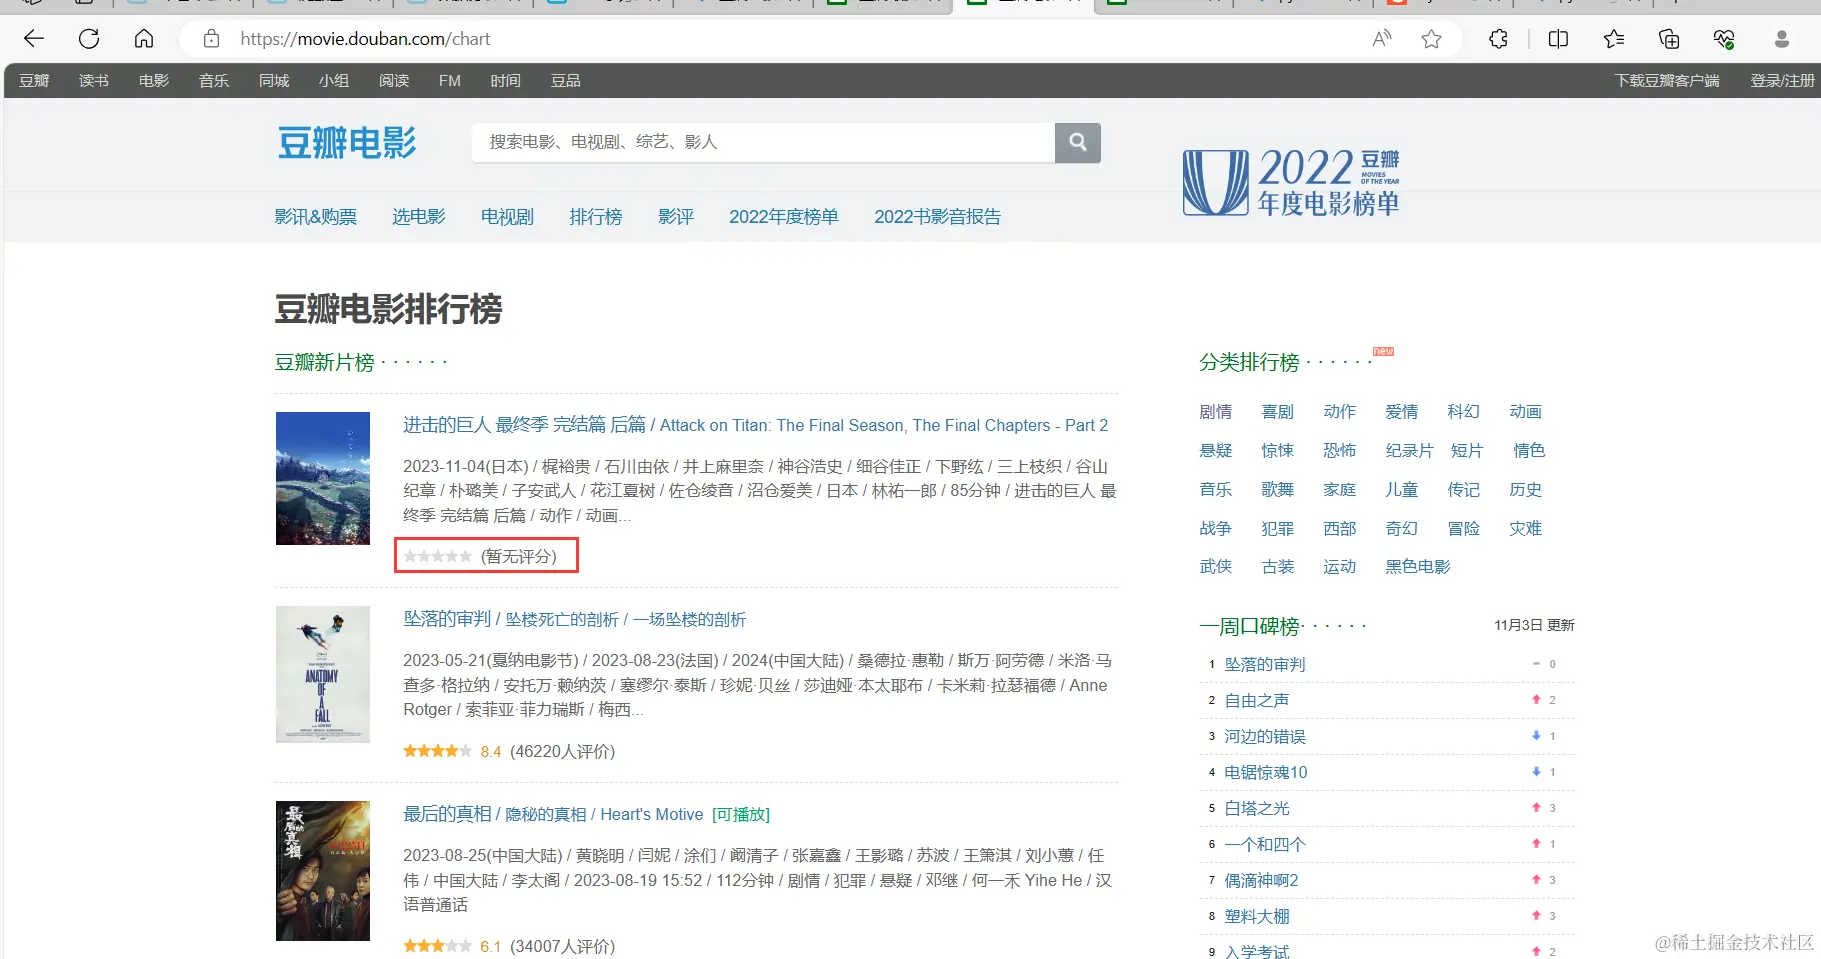Image resolution: width=1821 pixels, height=959 pixels.
Task: Click the 46220人评价 rating count
Action: click(x=563, y=752)
